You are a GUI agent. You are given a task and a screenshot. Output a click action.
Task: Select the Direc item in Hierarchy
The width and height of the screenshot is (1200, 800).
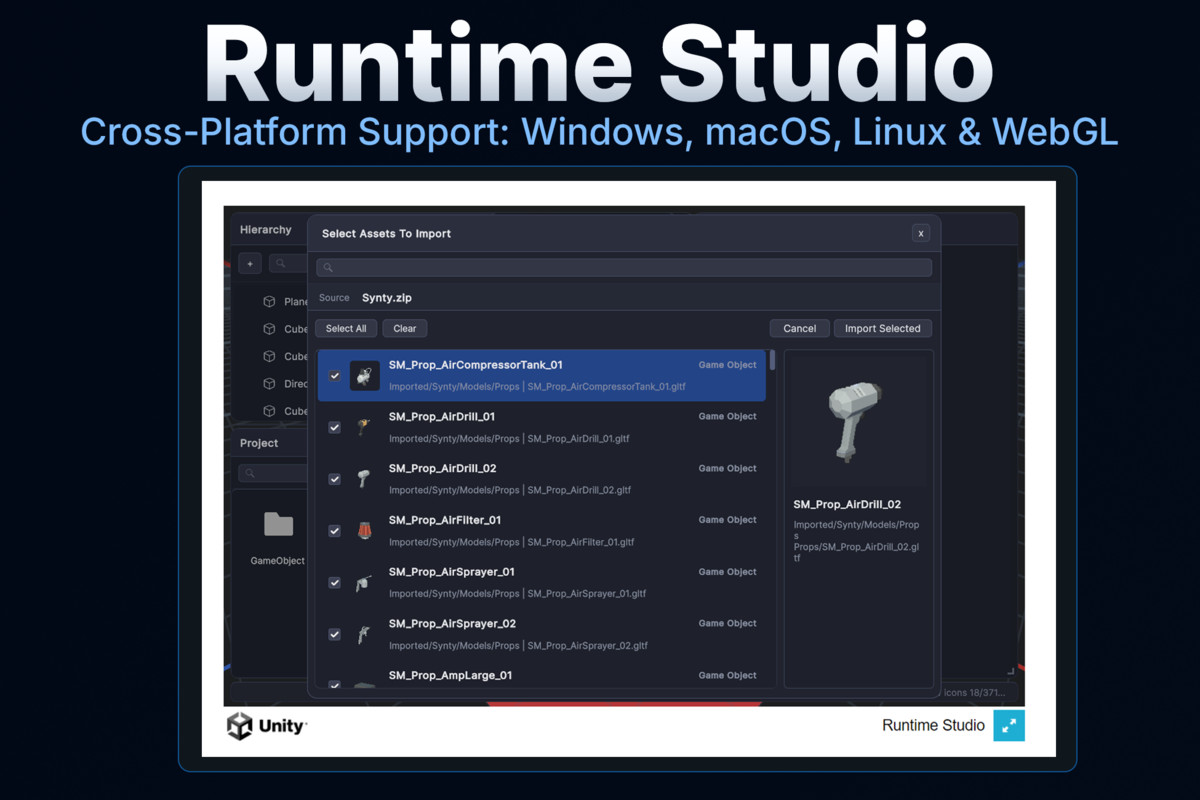click(x=296, y=384)
